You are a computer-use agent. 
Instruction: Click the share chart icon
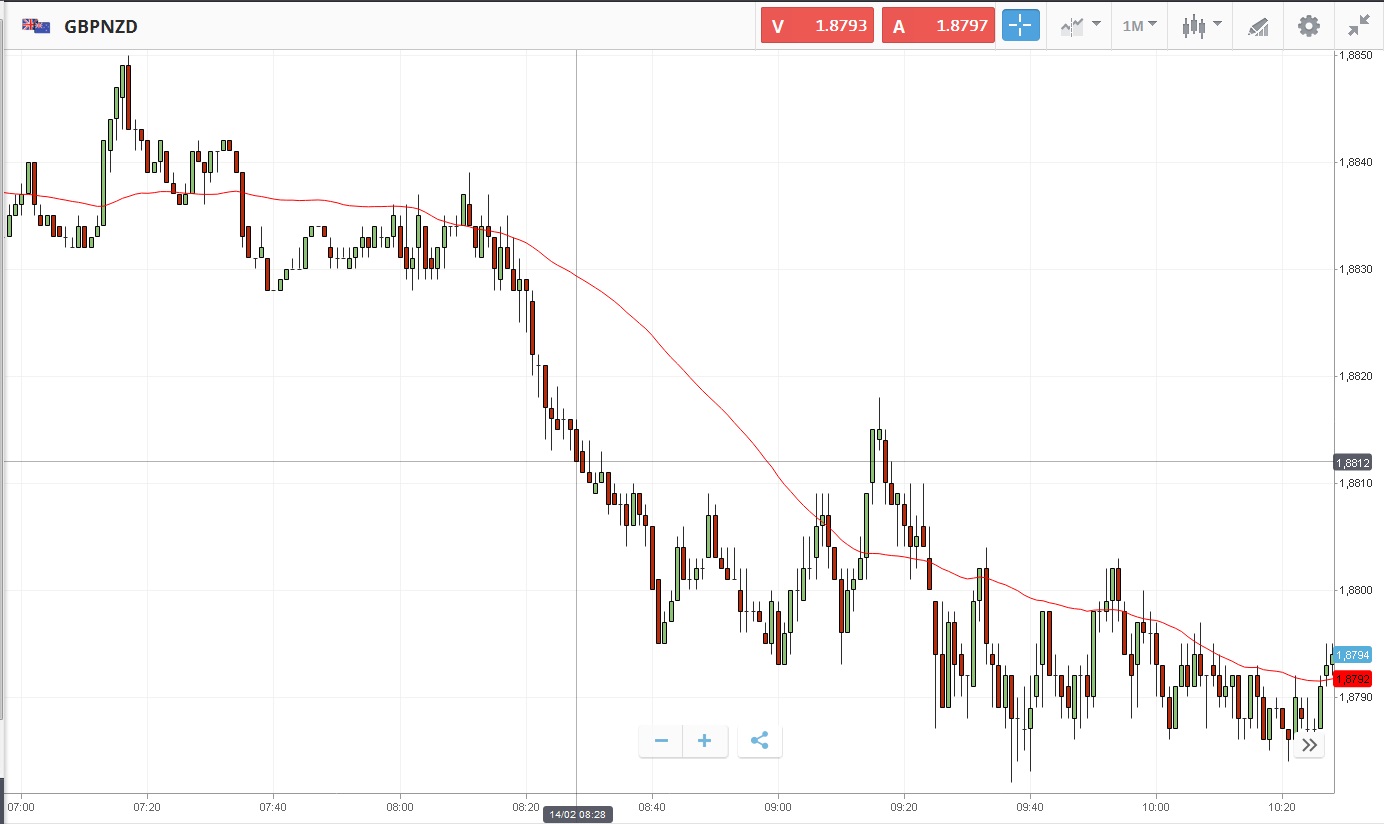tap(759, 741)
